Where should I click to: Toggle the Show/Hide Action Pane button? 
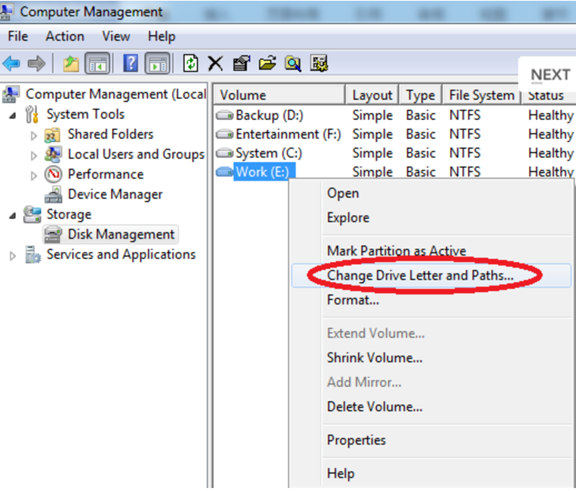(158, 63)
